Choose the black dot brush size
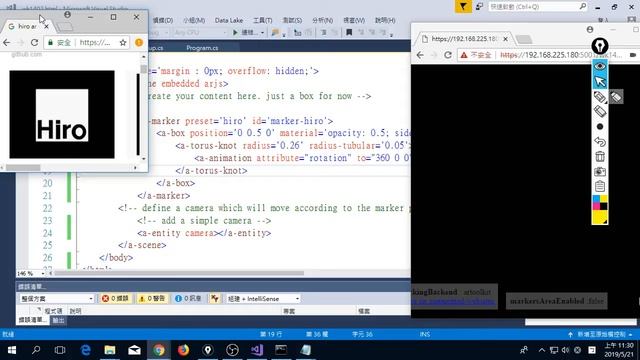 point(600,127)
